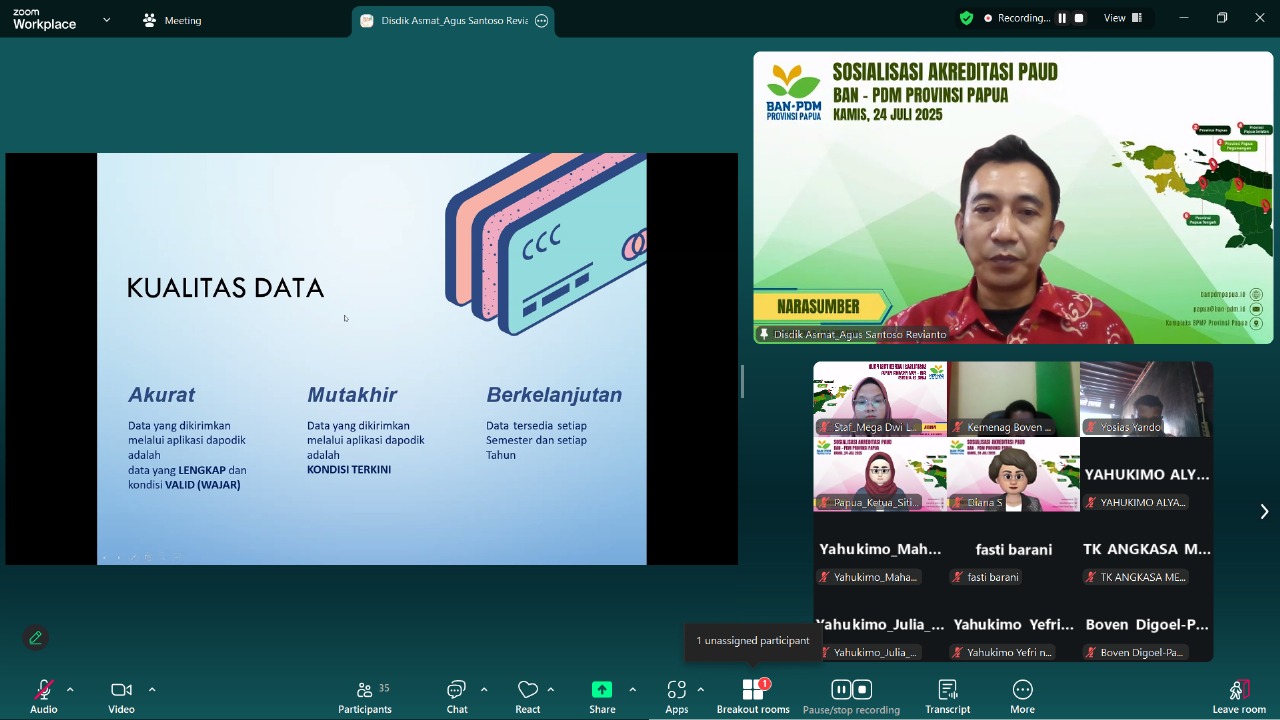Image resolution: width=1280 pixels, height=720 pixels.
Task: Show next page of participant thumbnails
Action: click(x=1263, y=512)
